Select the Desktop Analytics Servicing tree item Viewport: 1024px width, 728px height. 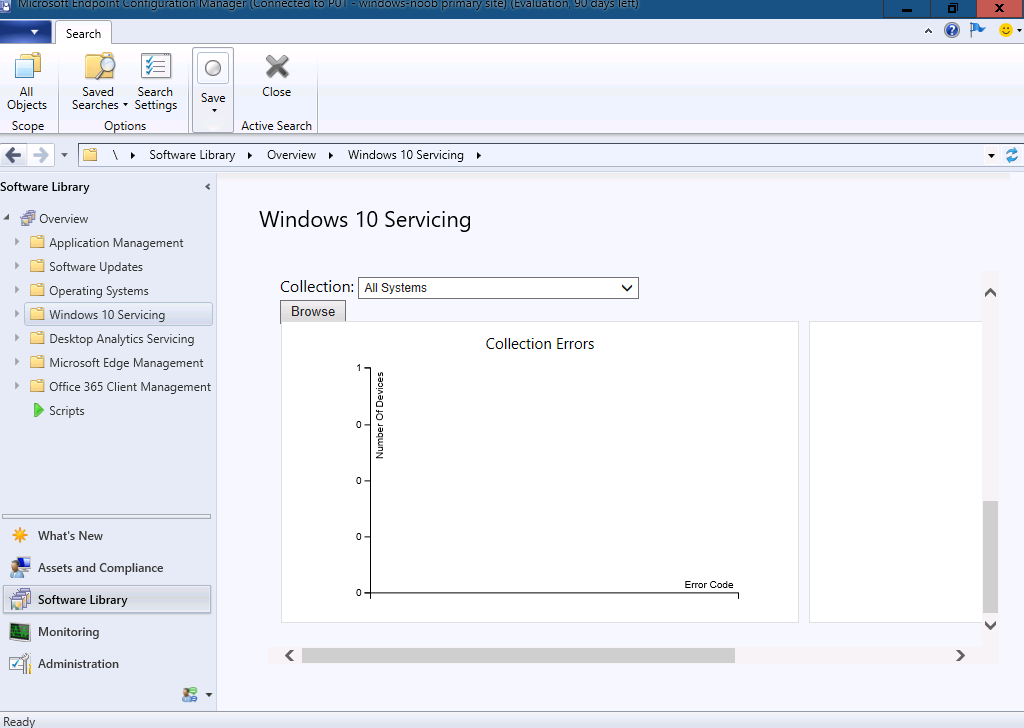click(x=121, y=338)
